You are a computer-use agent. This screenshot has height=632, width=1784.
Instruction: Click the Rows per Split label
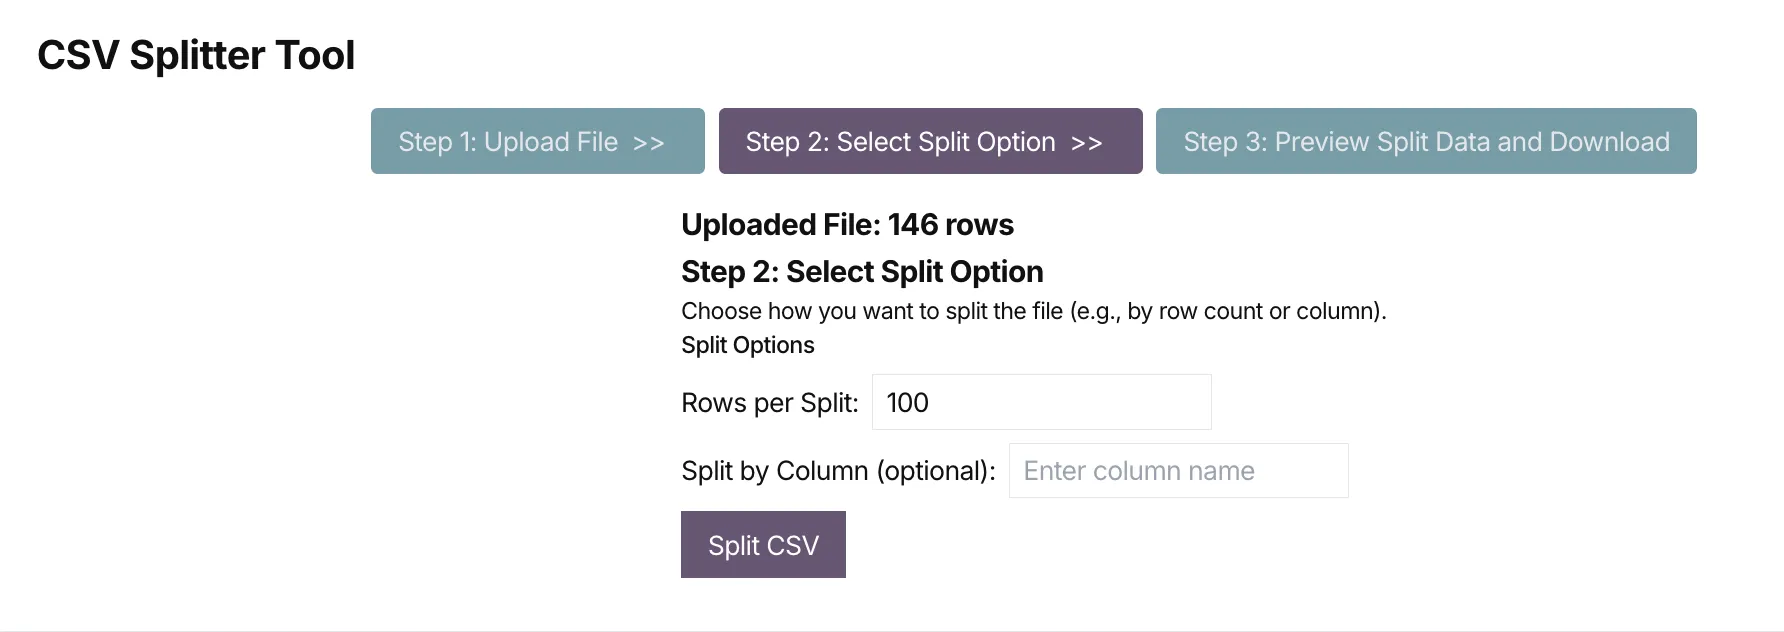pyautogui.click(x=769, y=403)
